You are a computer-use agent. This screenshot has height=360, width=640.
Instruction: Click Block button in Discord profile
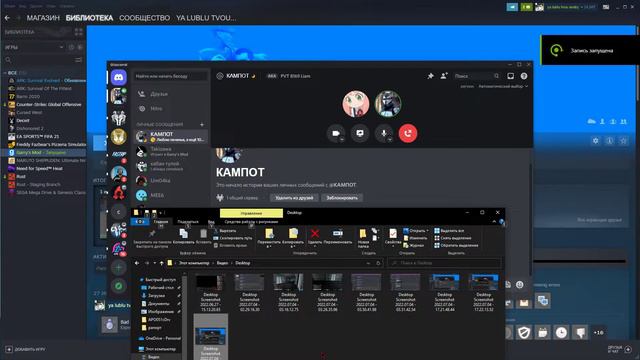tap(342, 198)
